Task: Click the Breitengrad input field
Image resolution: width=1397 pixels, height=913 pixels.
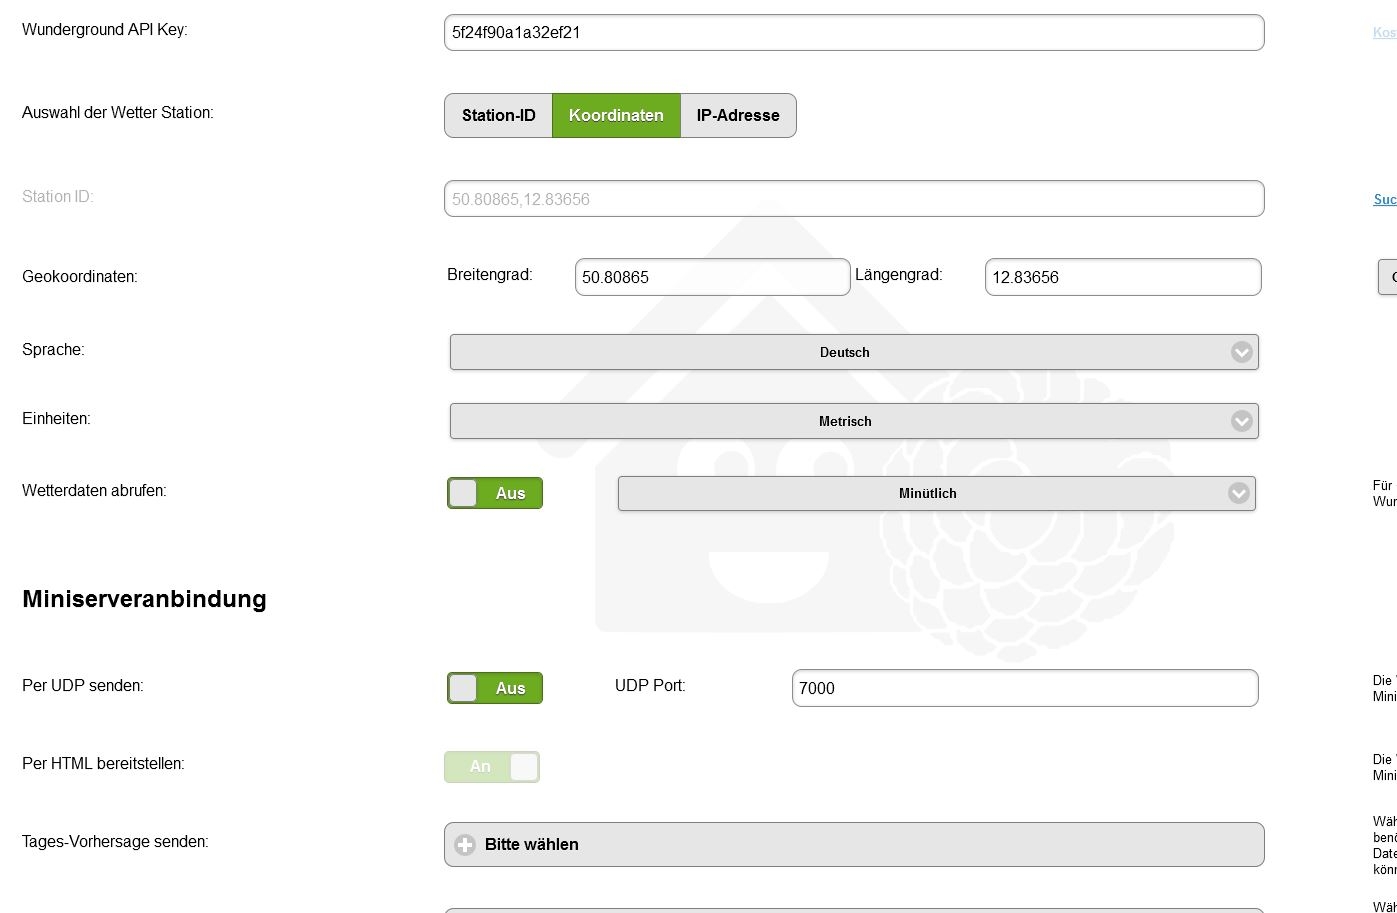Action: [x=712, y=278]
